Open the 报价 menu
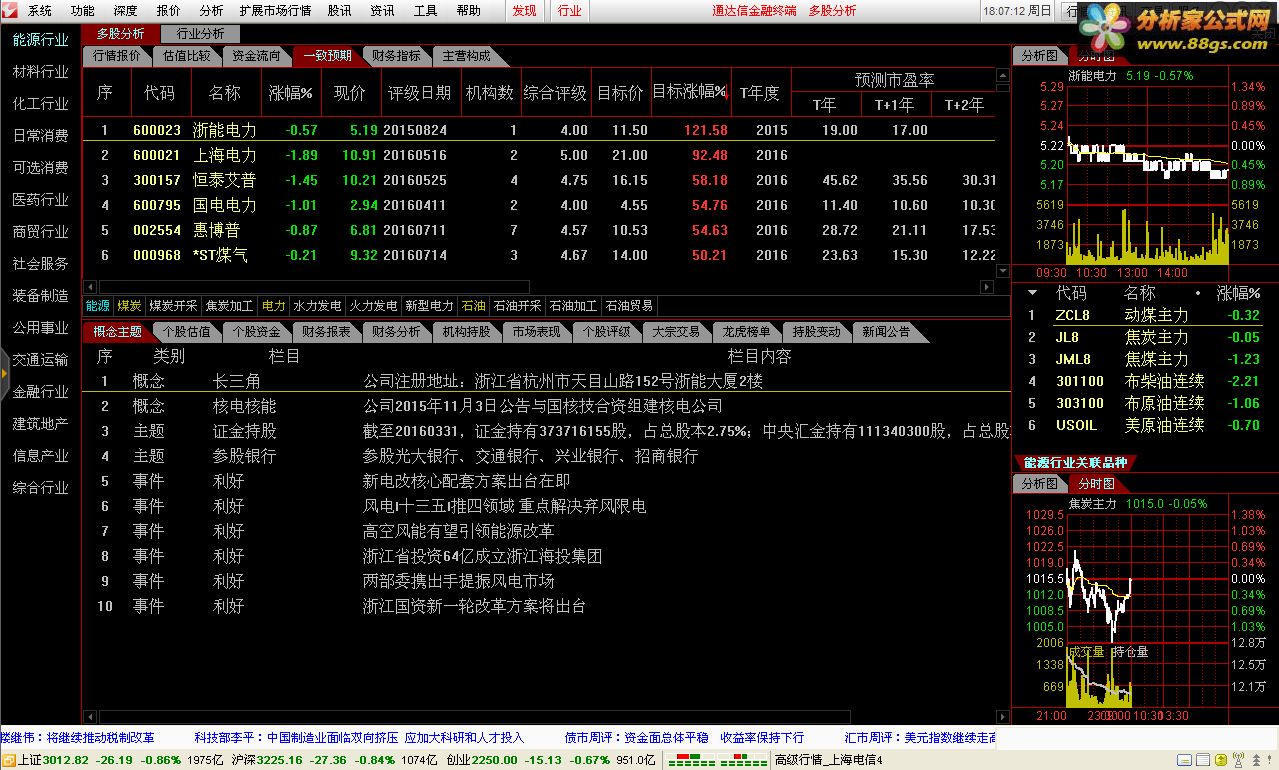This screenshot has height=770, width=1279. pos(169,11)
